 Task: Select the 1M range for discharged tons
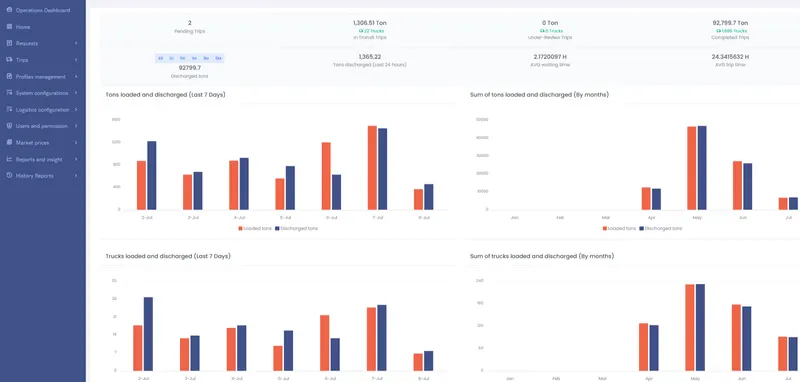pos(194,59)
